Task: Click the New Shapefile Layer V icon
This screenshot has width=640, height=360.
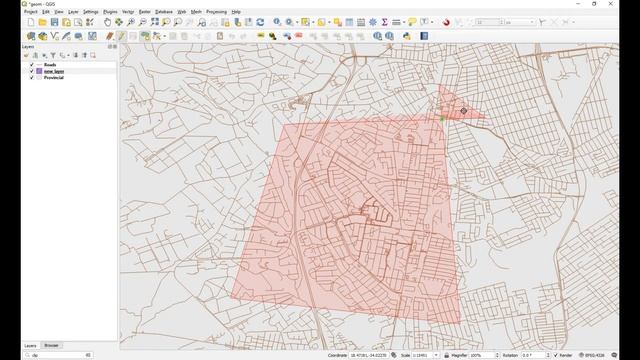Action: click(54, 36)
